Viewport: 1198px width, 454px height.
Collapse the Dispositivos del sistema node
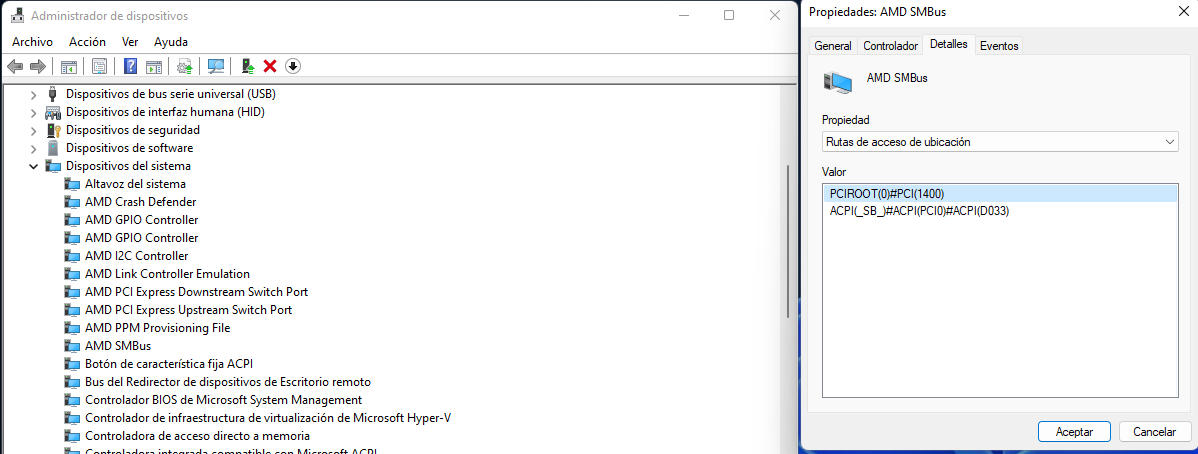coord(33,166)
